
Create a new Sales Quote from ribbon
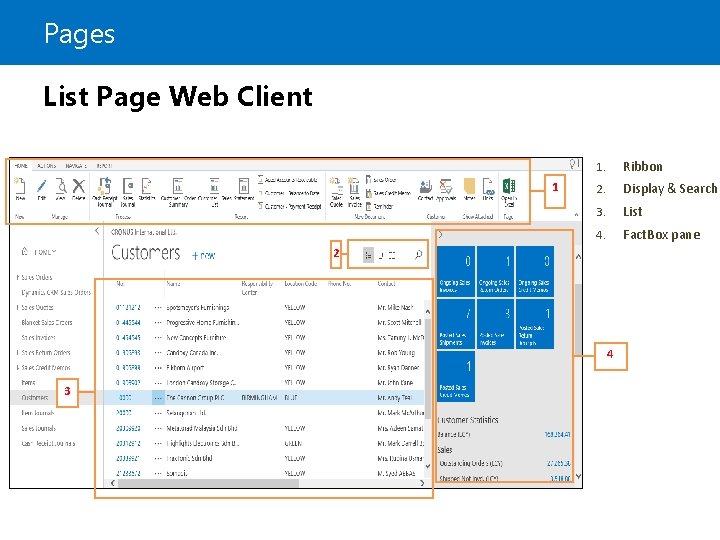point(337,193)
